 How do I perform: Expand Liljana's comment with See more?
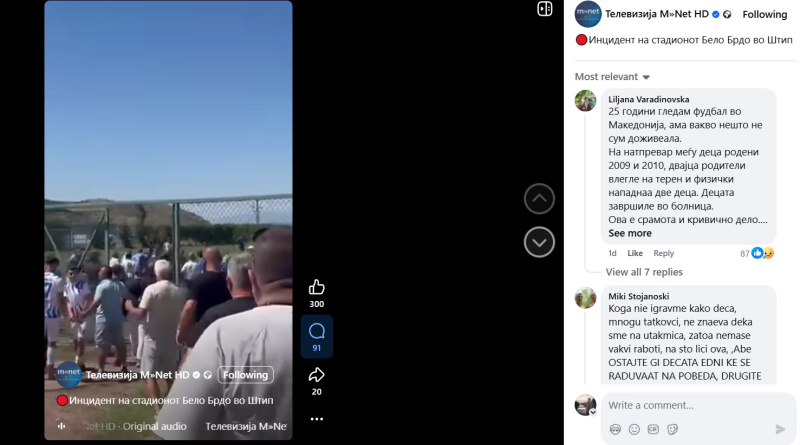pos(630,233)
